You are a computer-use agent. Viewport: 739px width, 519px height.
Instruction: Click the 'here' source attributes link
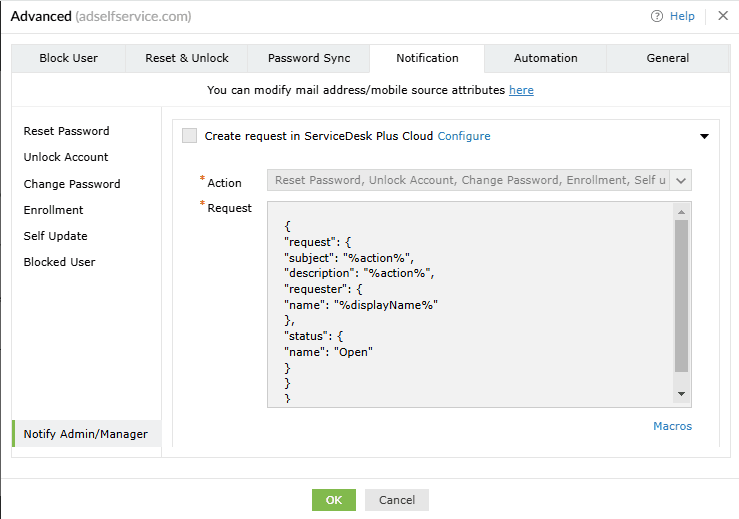tap(521, 90)
